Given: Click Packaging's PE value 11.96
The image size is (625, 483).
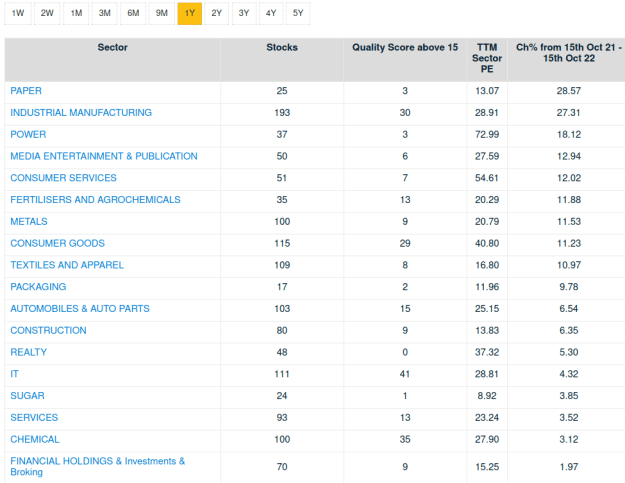Looking at the screenshot, I should (x=487, y=287).
